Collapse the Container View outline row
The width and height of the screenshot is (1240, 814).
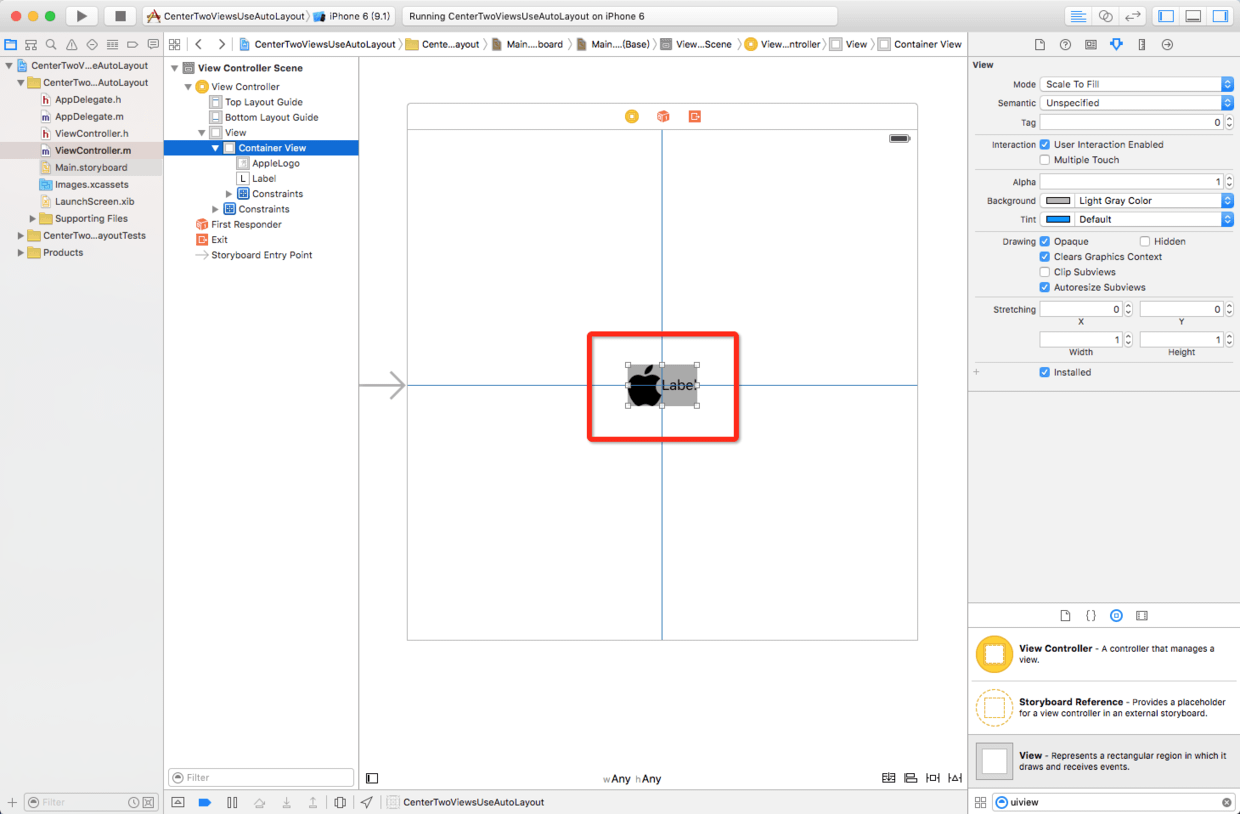pos(215,148)
